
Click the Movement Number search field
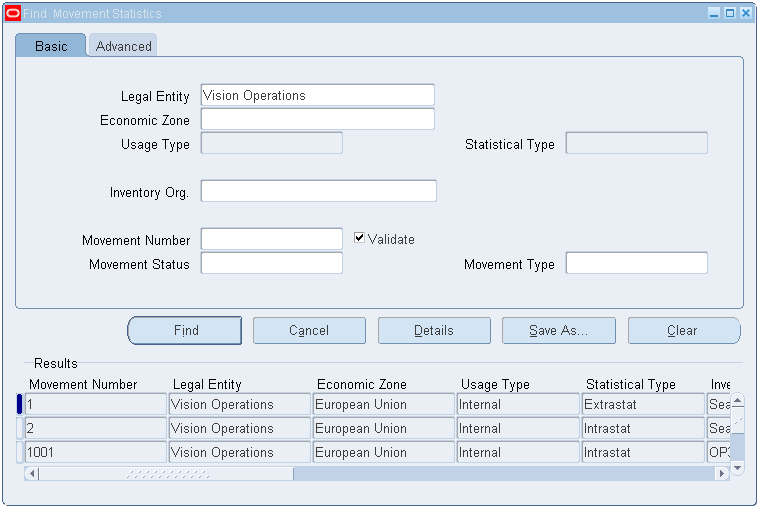coord(272,239)
